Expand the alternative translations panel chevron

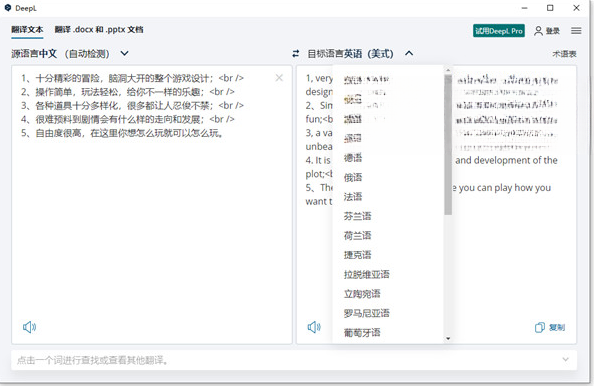(x=565, y=359)
